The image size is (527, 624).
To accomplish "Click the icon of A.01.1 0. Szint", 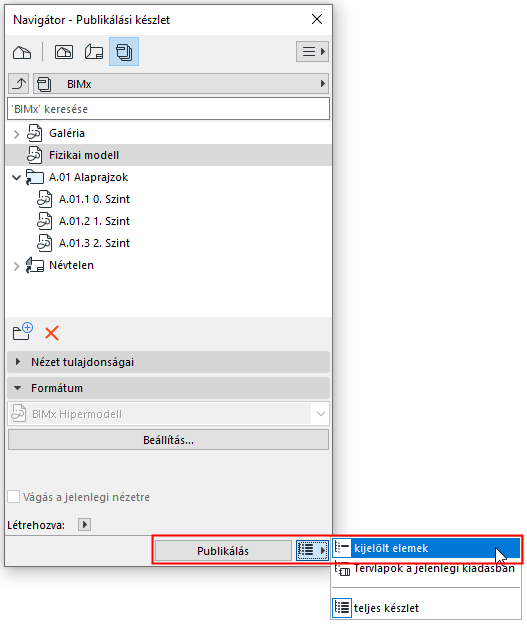I will tap(45, 199).
